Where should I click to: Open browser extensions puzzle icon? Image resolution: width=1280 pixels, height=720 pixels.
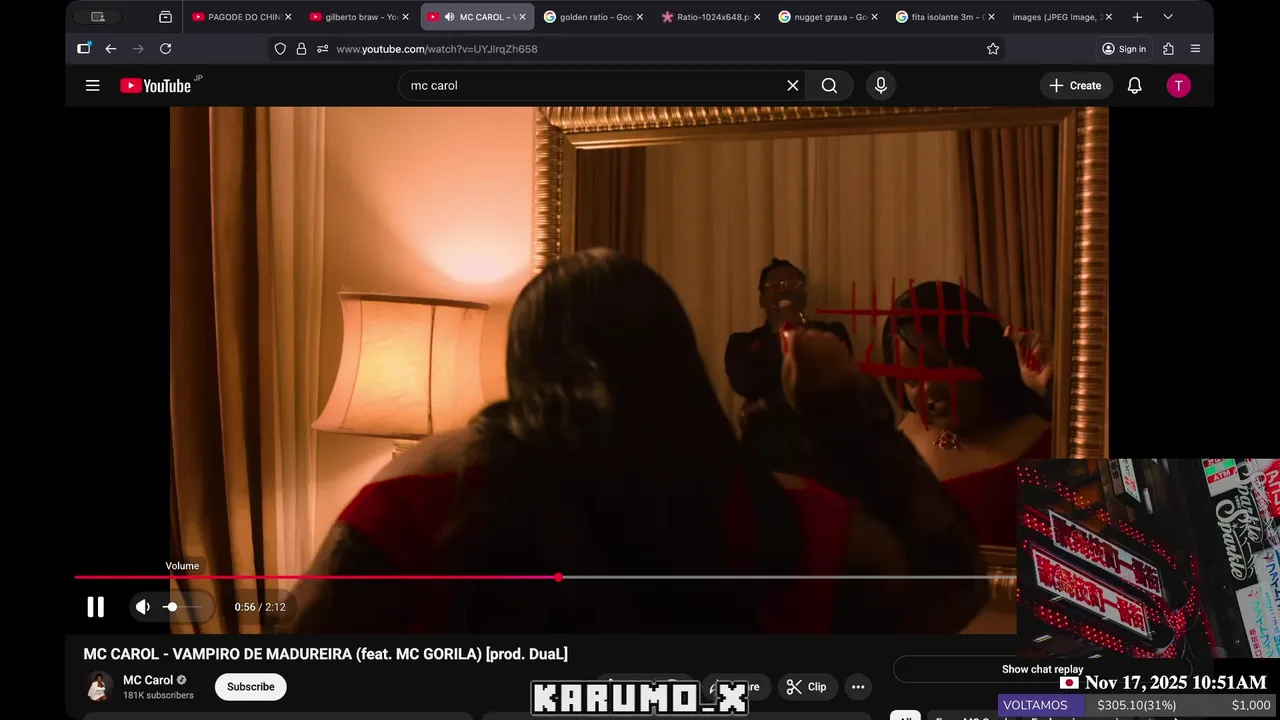tap(1168, 49)
